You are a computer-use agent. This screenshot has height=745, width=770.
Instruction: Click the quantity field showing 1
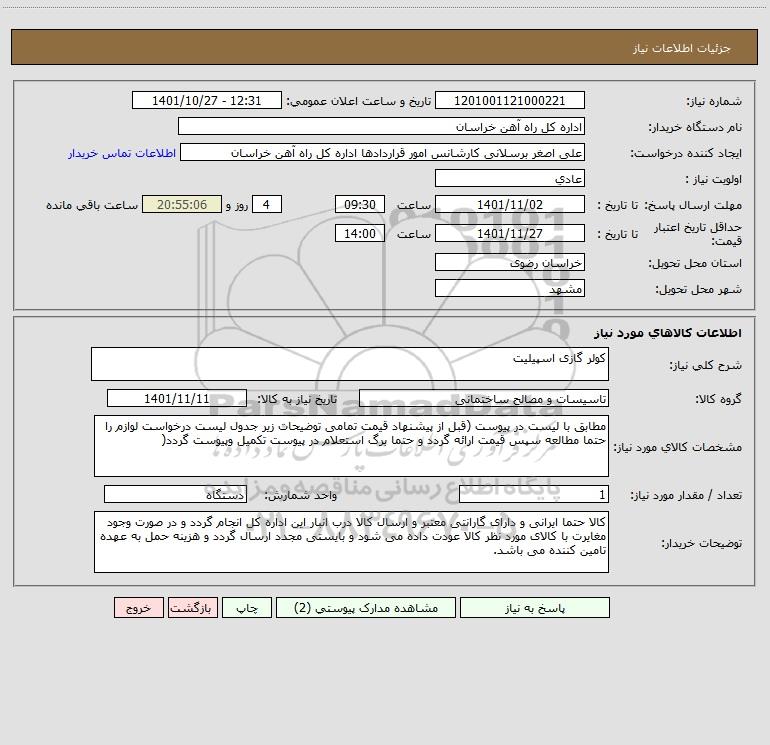click(534, 495)
